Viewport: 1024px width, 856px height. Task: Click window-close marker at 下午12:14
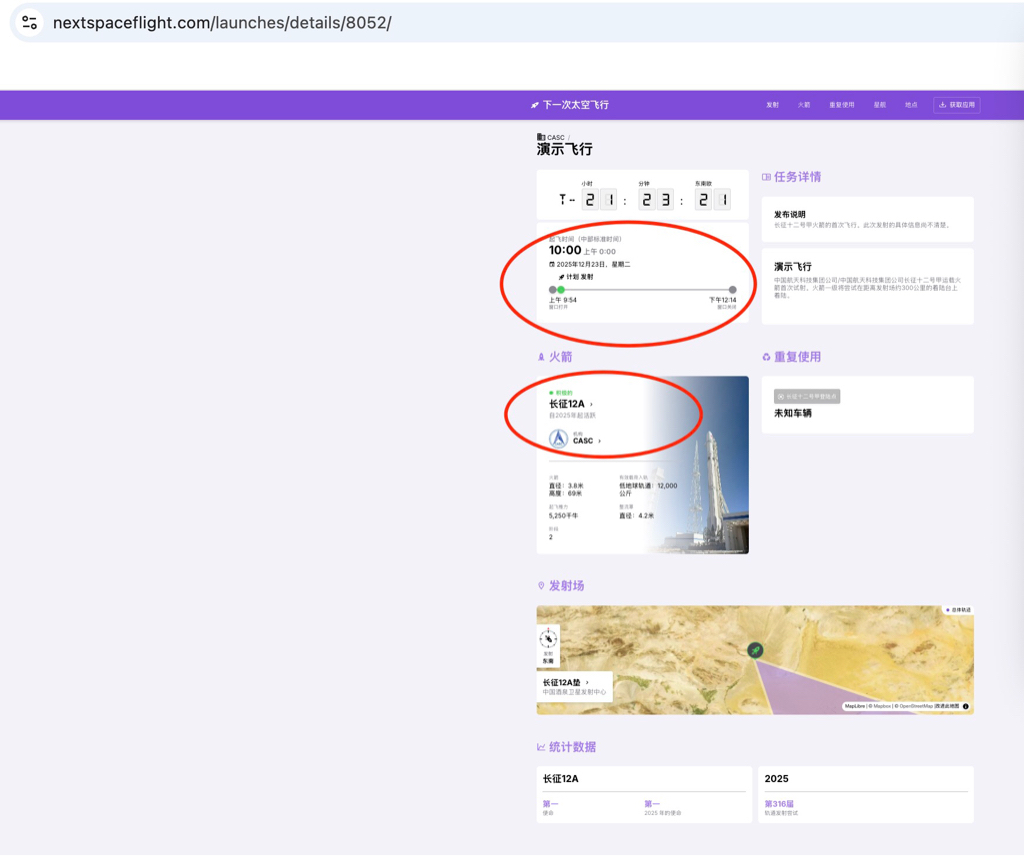click(732, 289)
